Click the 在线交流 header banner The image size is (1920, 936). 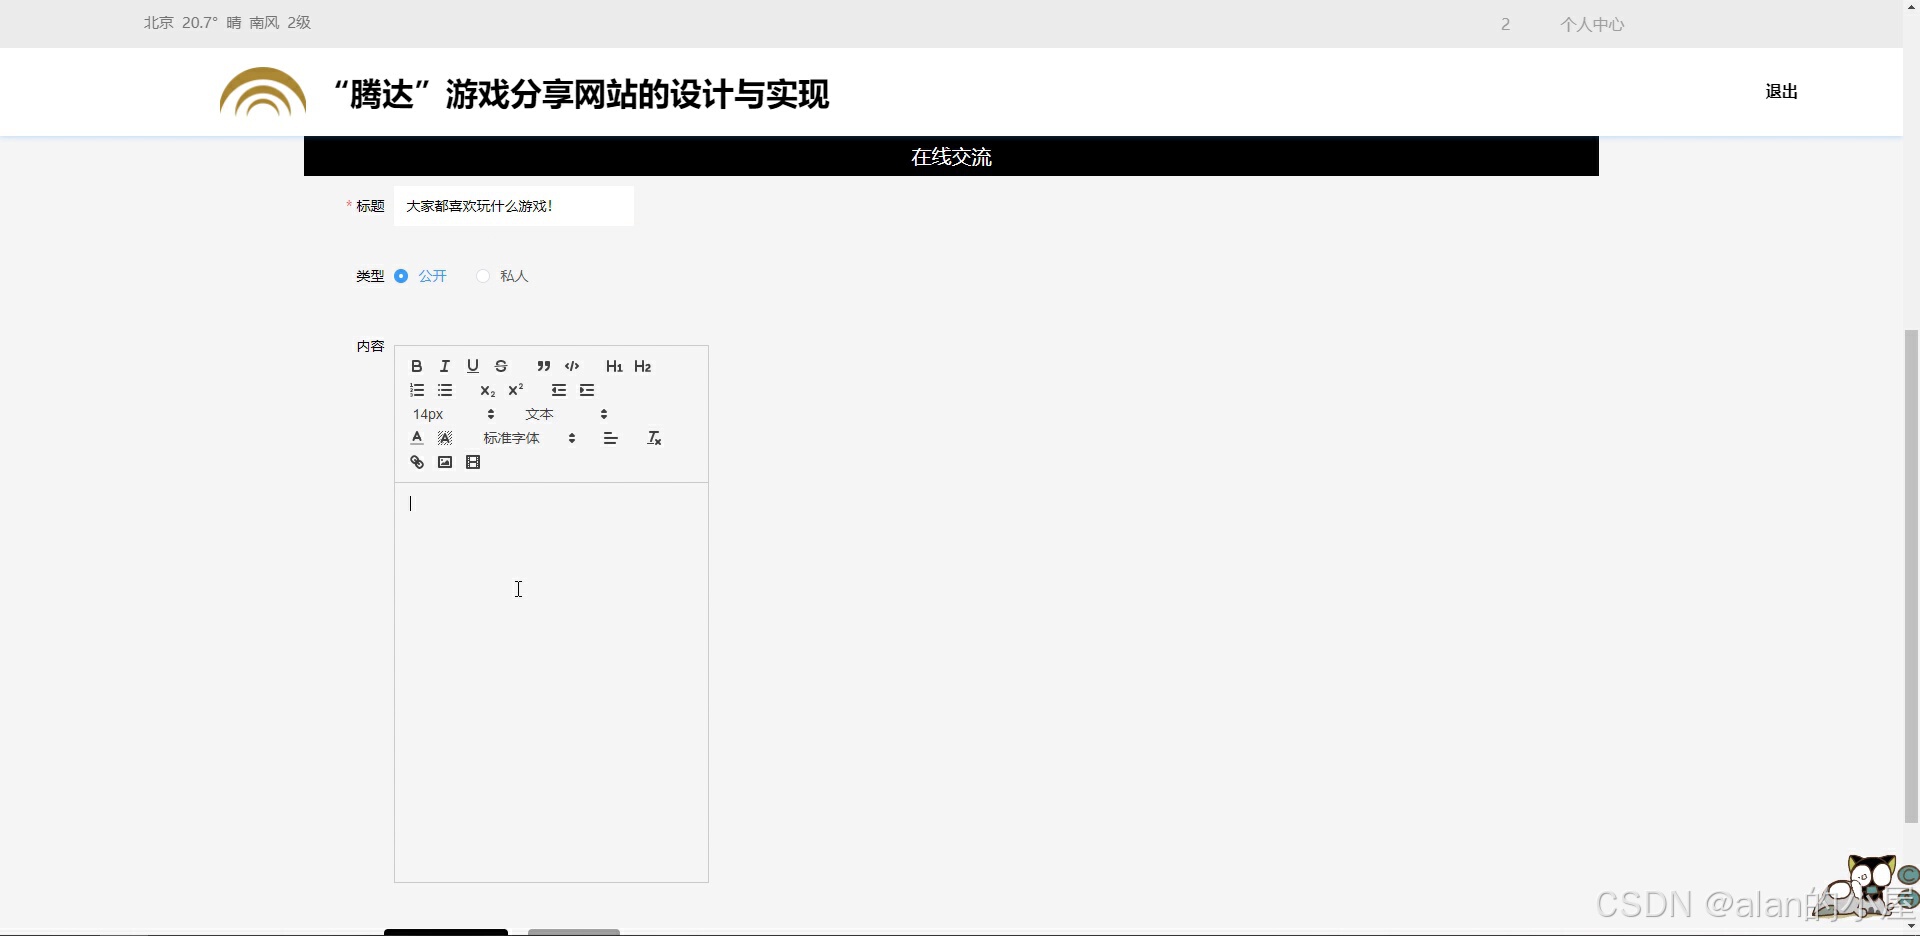click(951, 156)
